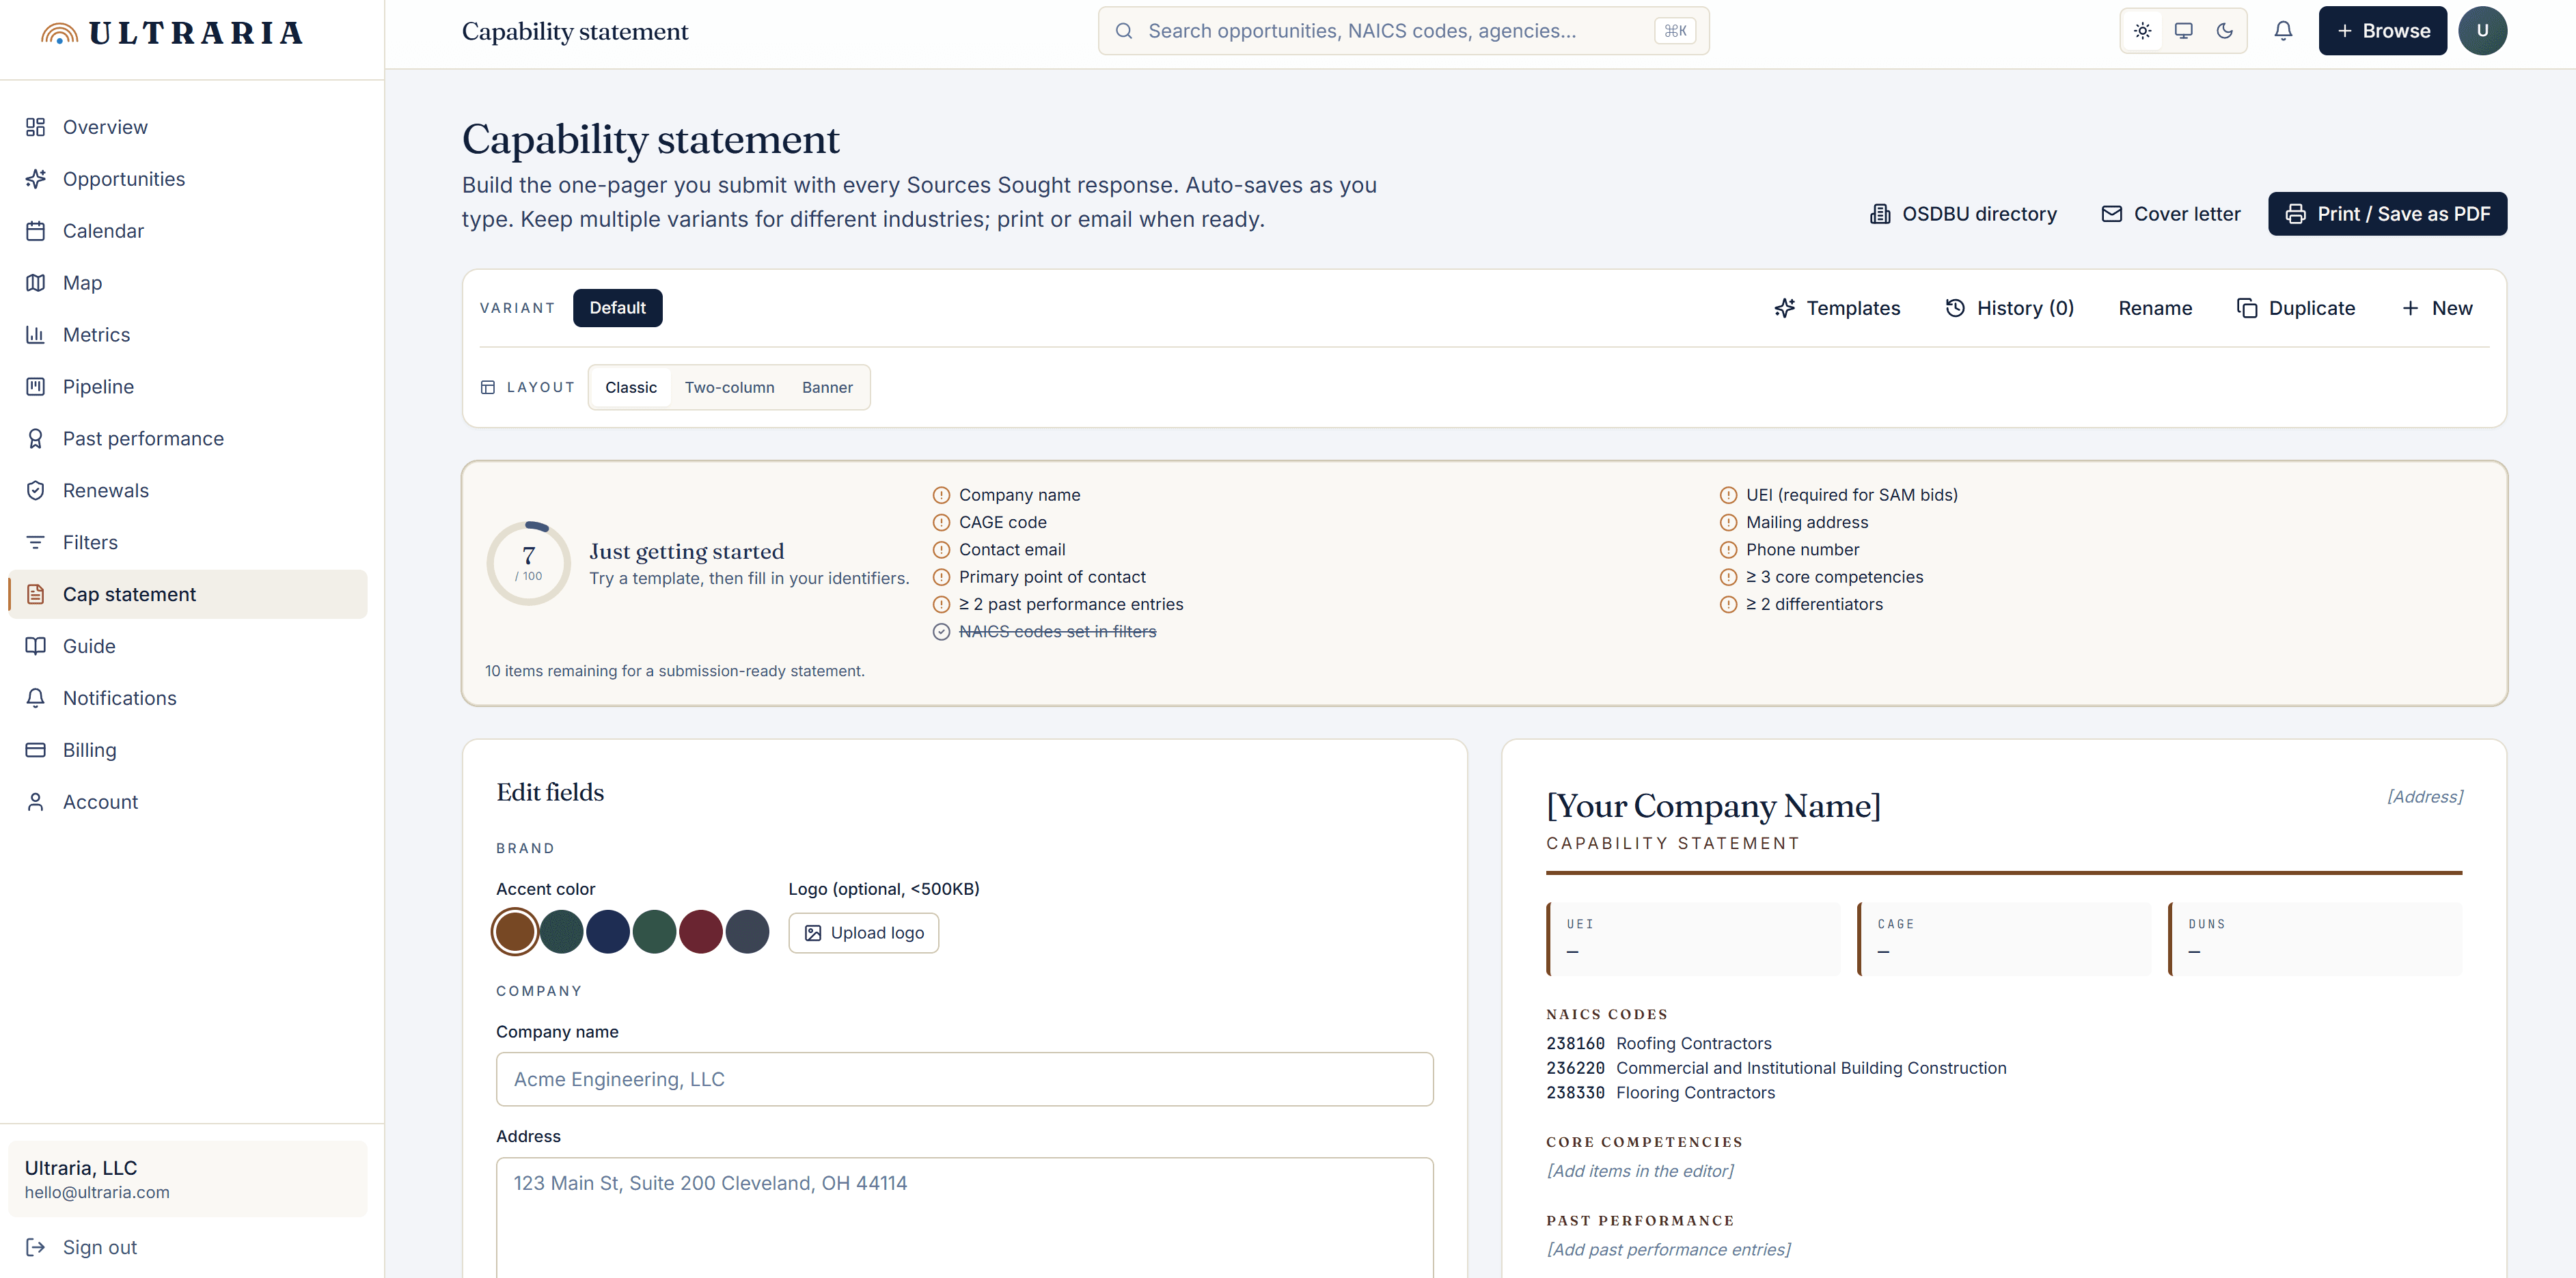Click the 7 / 100 progress ring
The height and width of the screenshot is (1278, 2576).
[x=529, y=563]
